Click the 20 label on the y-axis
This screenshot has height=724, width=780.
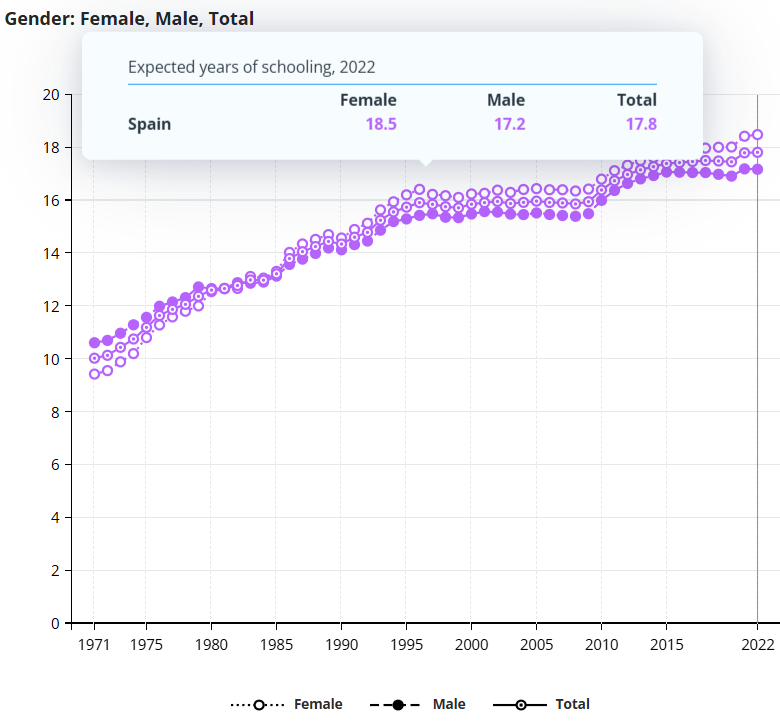[x=50, y=95]
